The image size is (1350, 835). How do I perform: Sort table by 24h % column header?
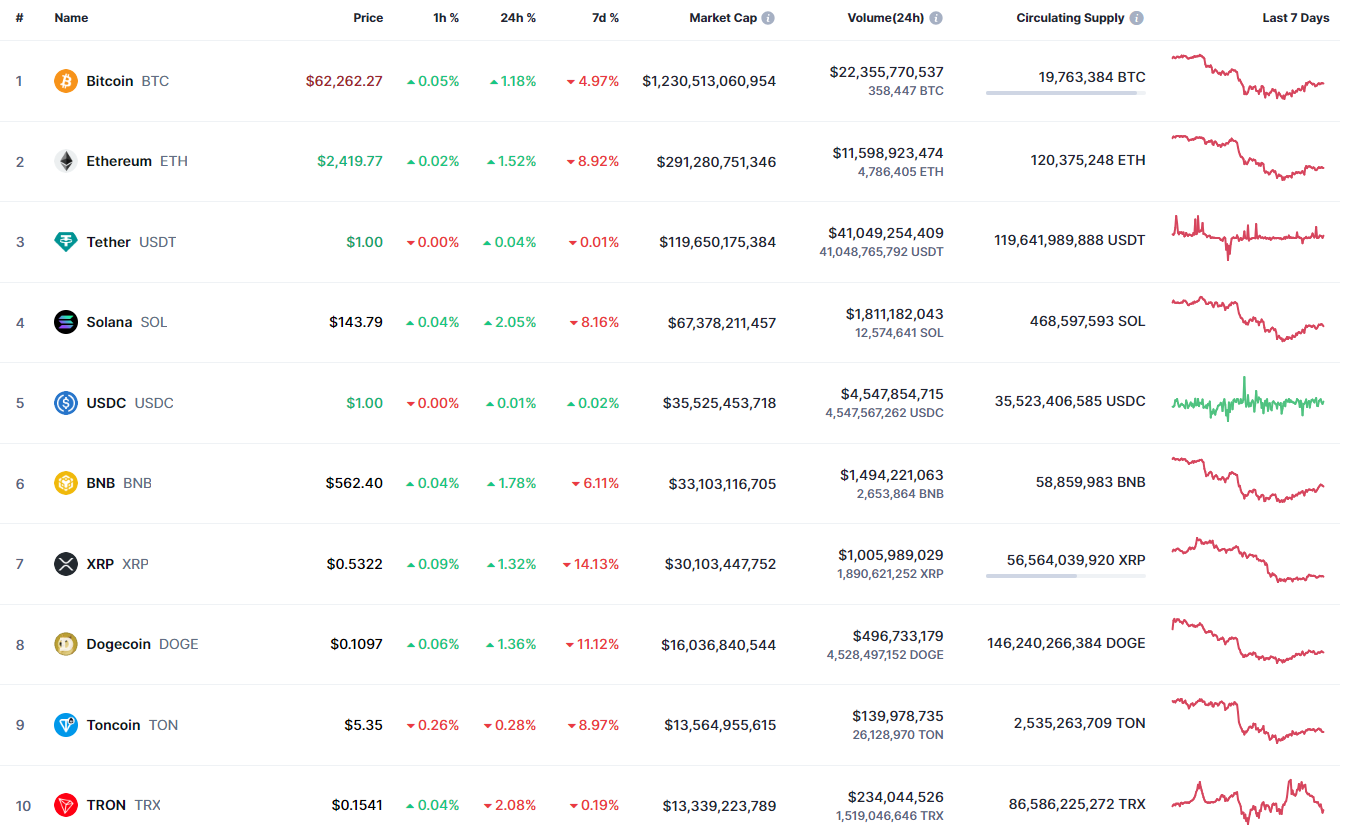(x=518, y=18)
